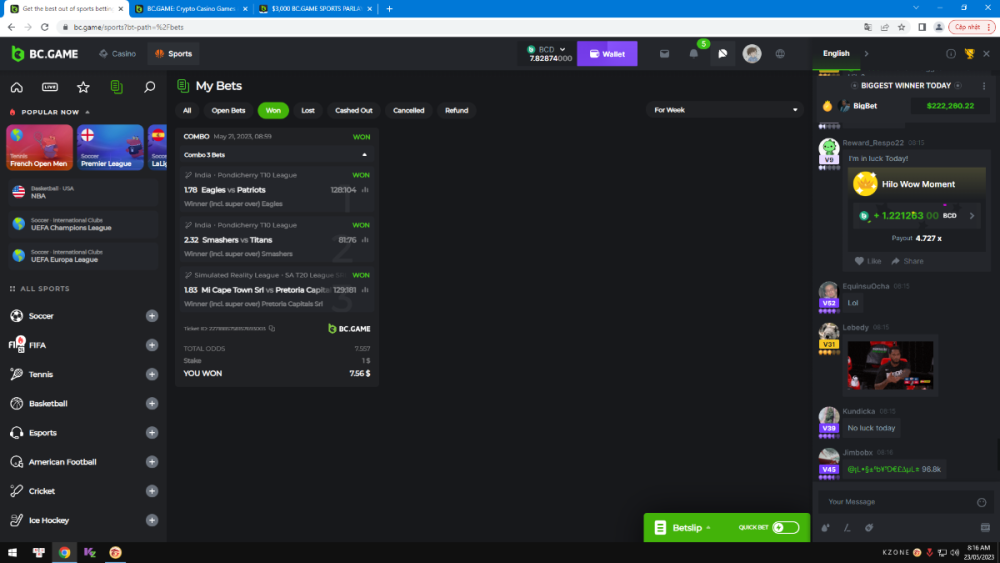Select the Won bets filter

(272, 110)
